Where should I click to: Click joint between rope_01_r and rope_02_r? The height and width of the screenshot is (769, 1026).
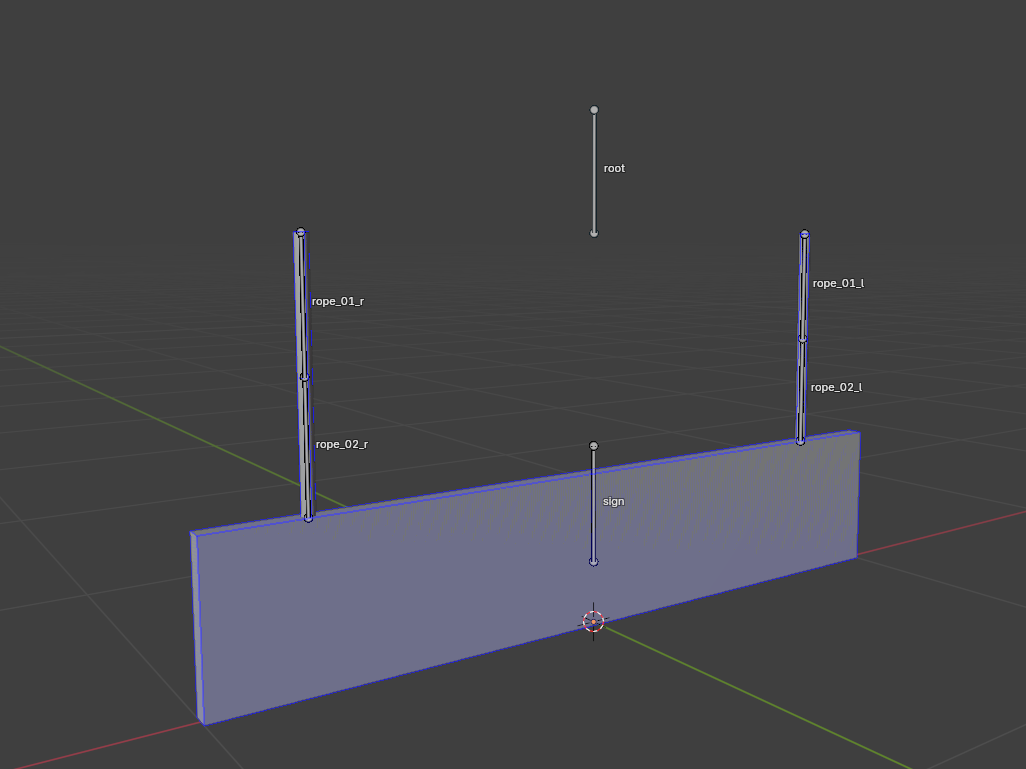305,377
